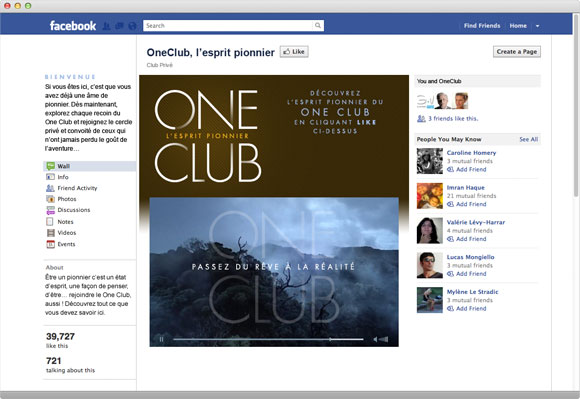The width and height of the screenshot is (580, 399).
Task: Click the Create a Page button
Action: click(x=517, y=52)
